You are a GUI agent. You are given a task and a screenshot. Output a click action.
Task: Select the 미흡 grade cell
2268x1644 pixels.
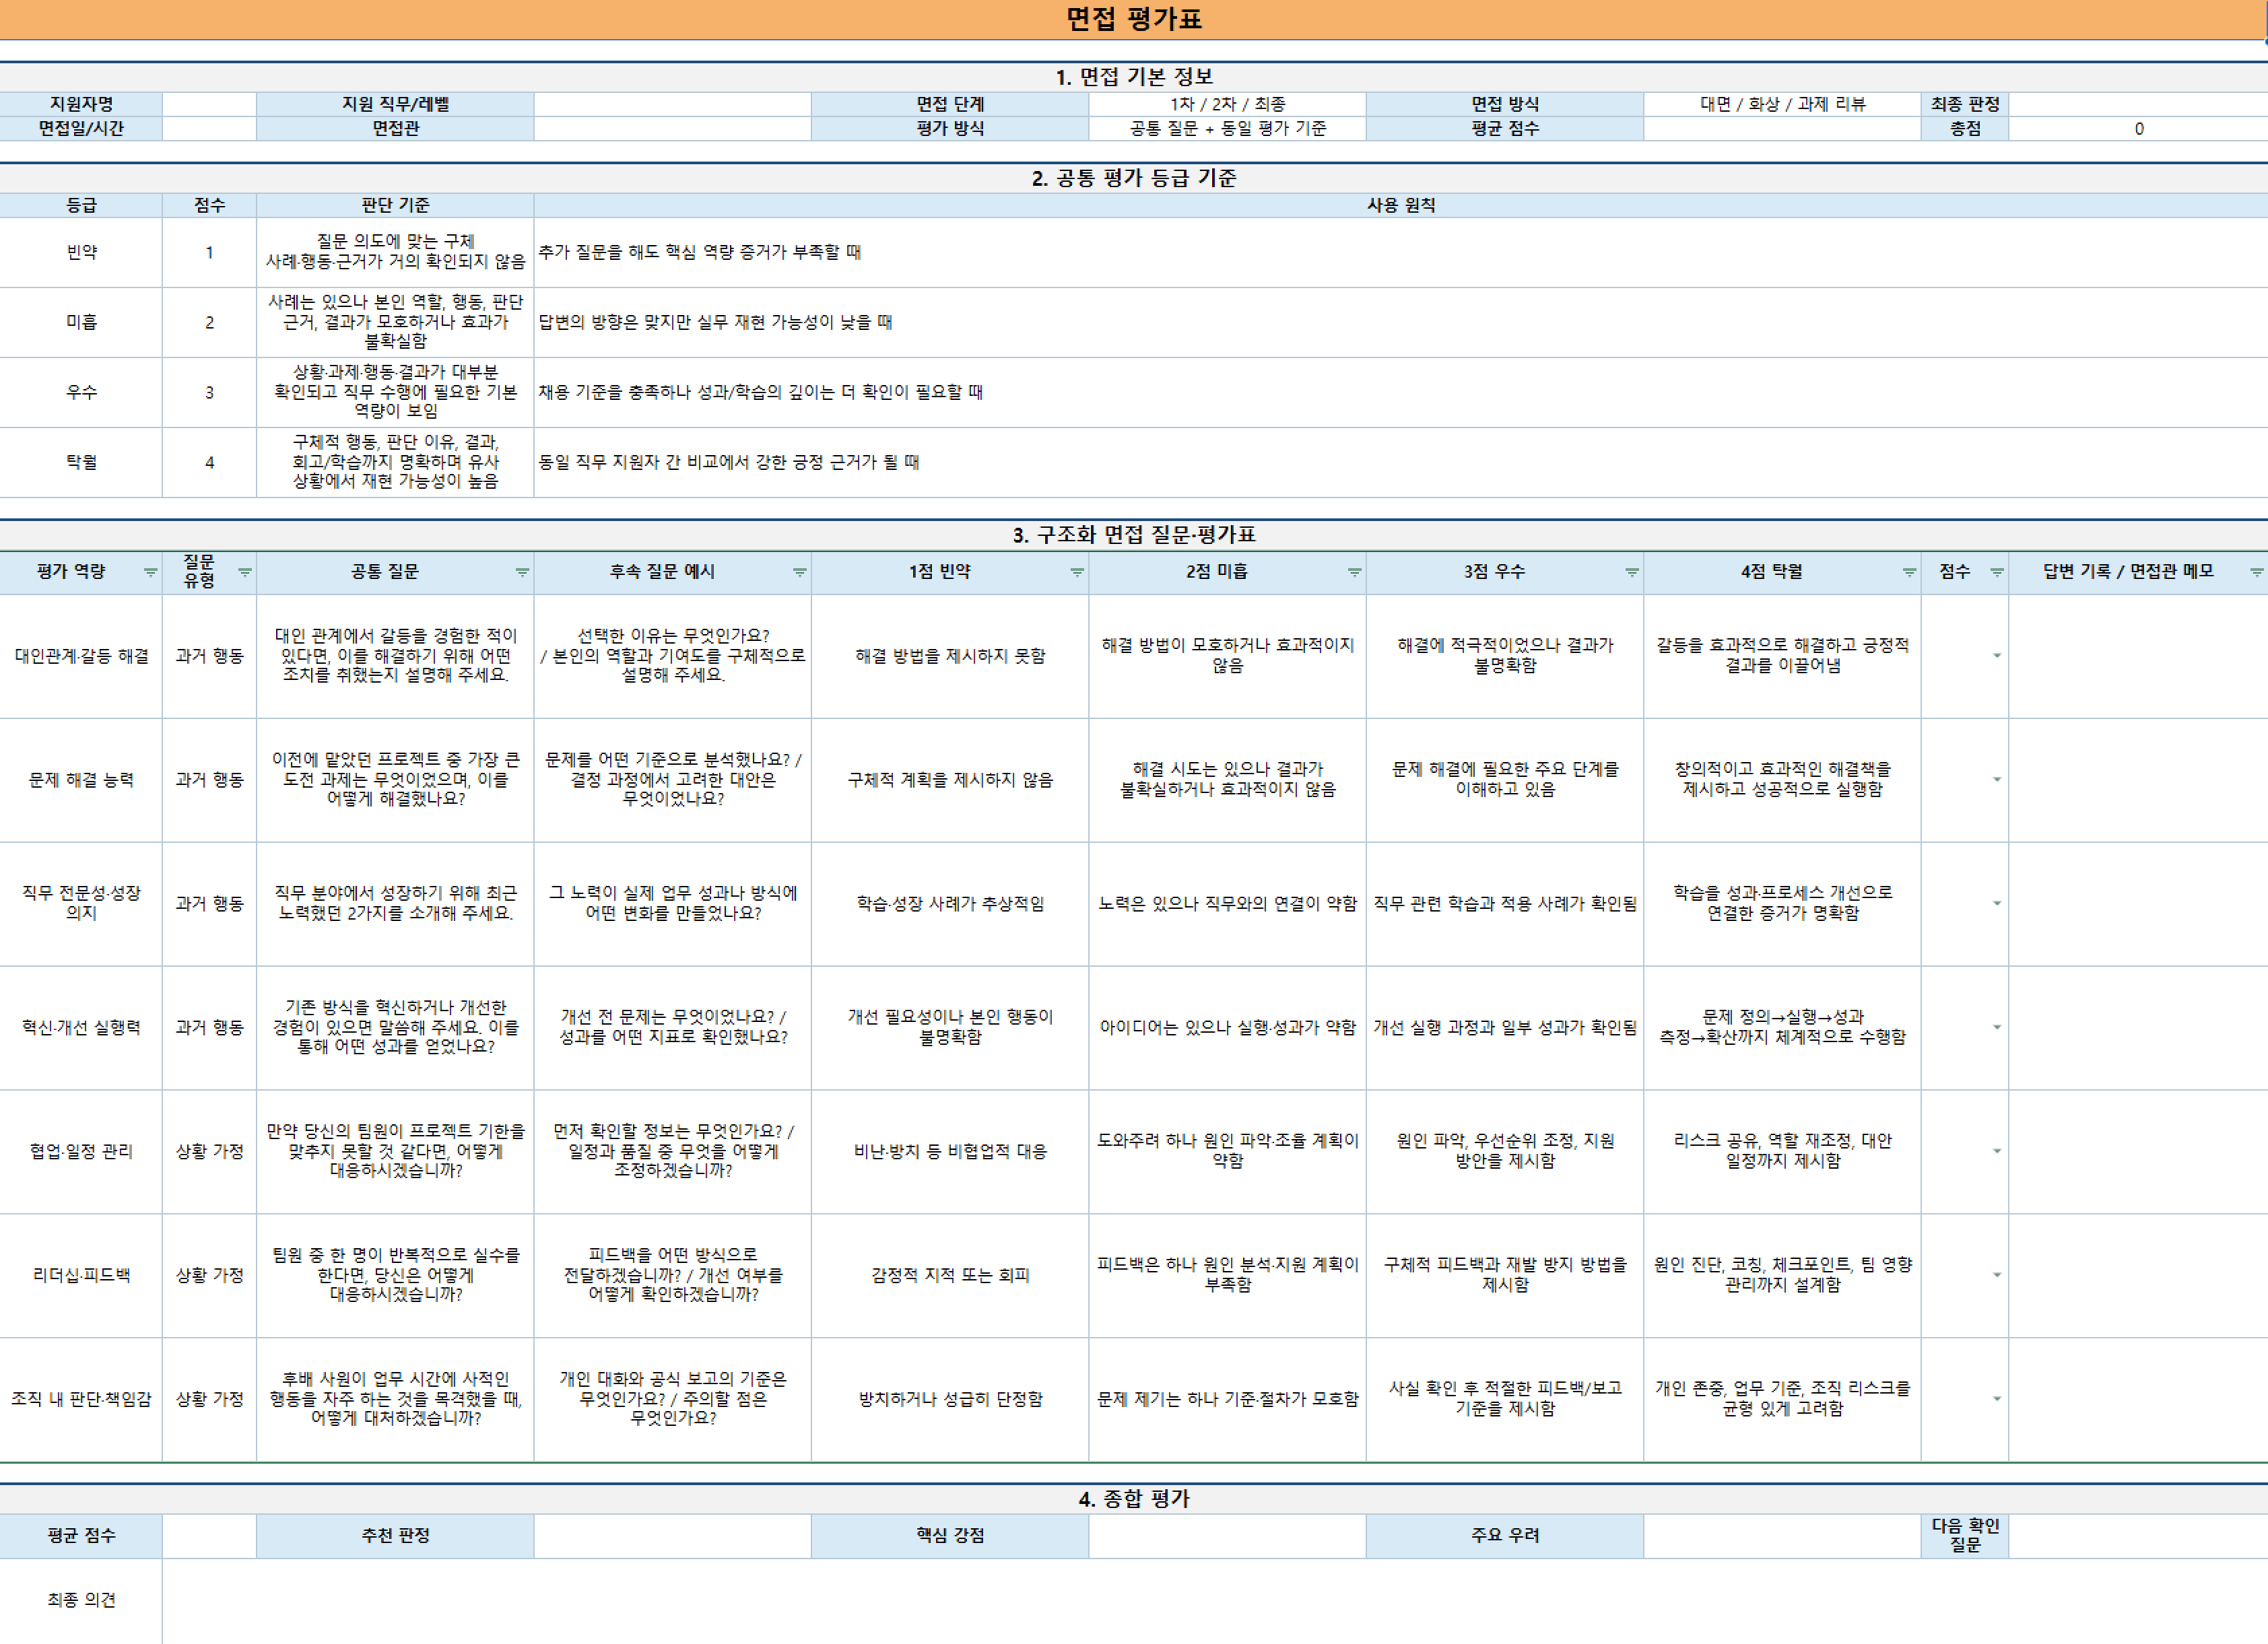click(81, 323)
